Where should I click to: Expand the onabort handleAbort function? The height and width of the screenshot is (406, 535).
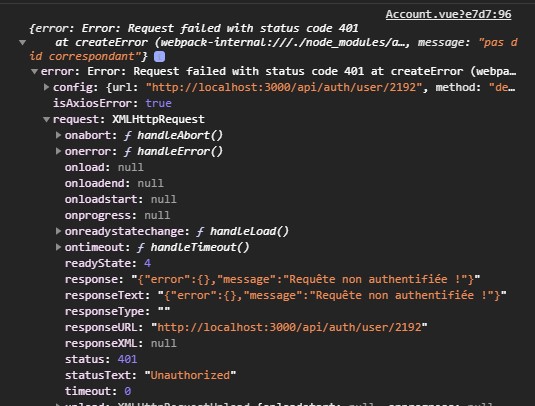coord(58,135)
